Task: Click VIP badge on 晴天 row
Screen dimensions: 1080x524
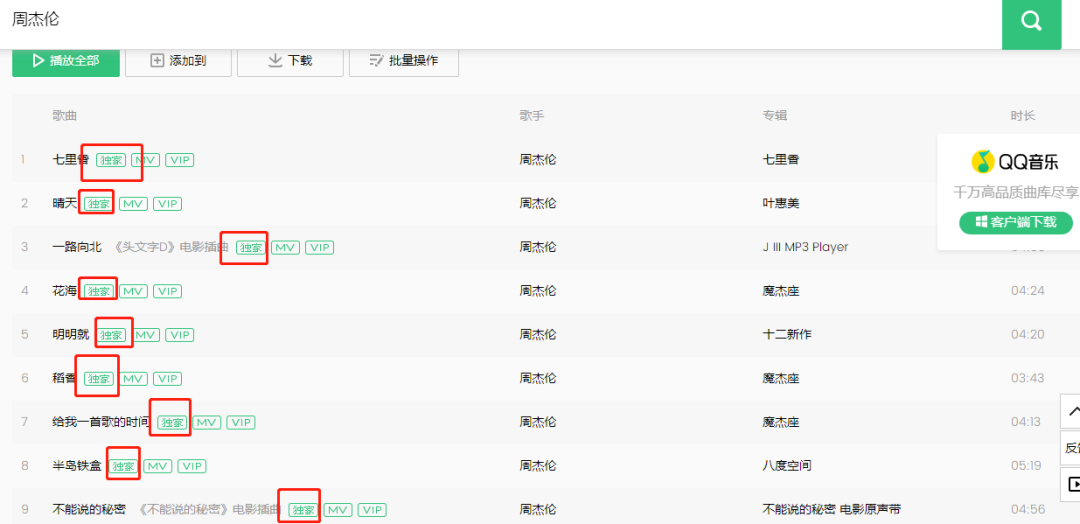Action: 167,204
